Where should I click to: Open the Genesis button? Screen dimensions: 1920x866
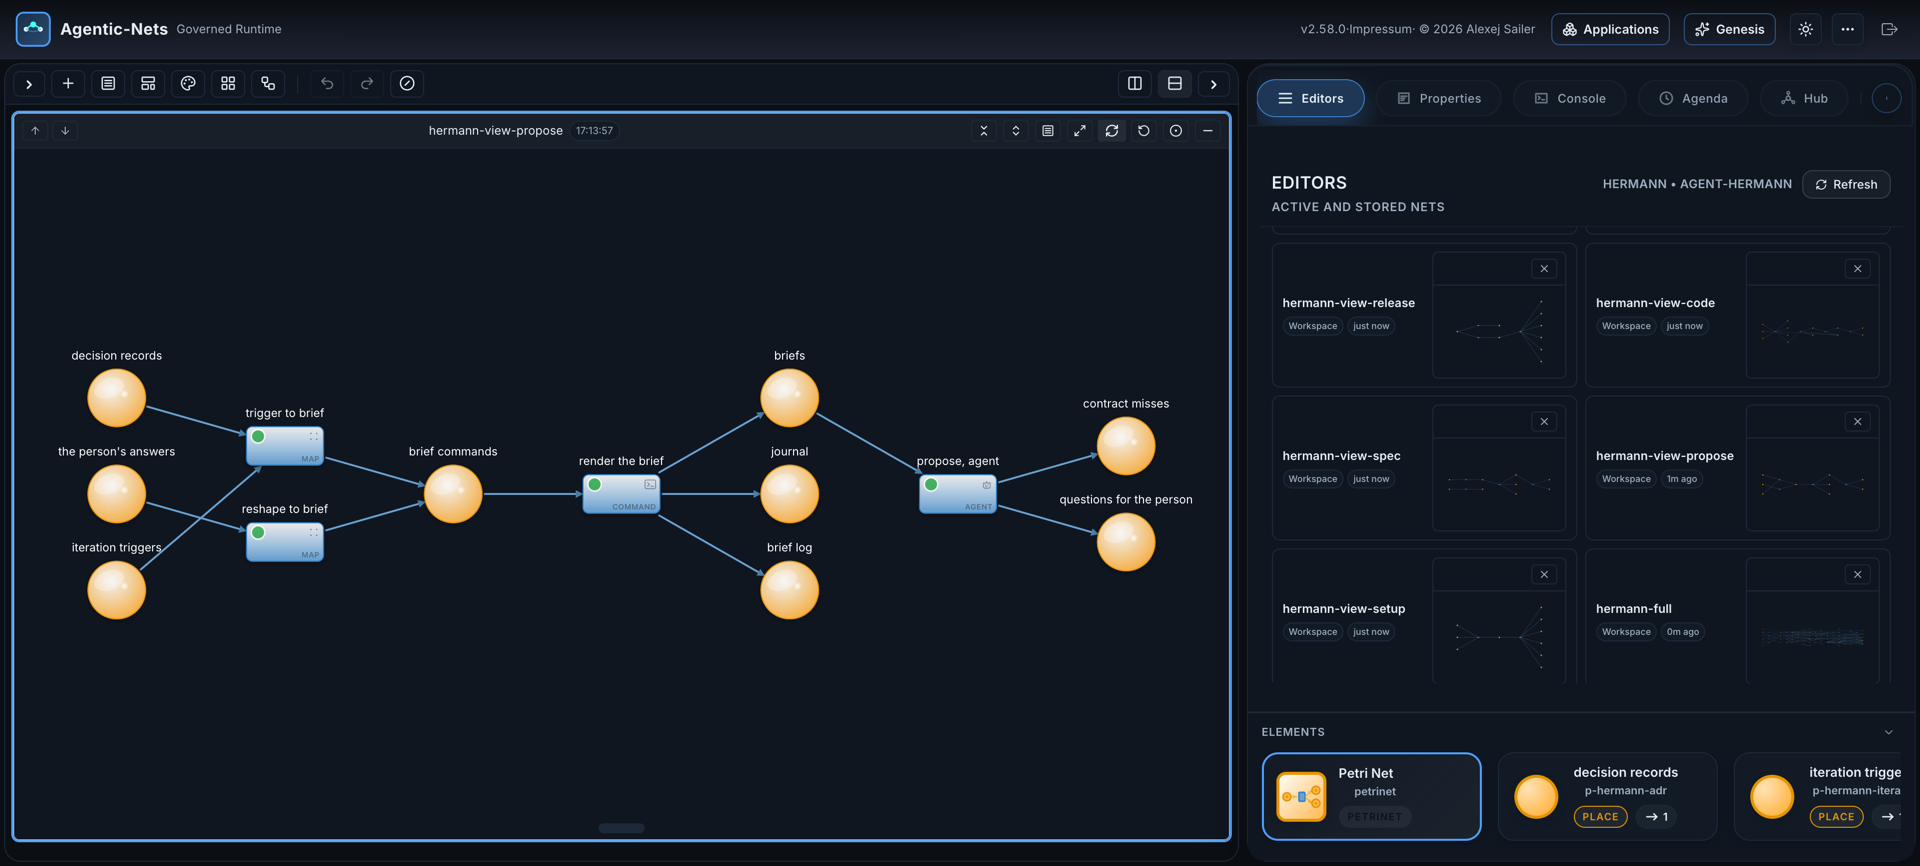click(1730, 29)
